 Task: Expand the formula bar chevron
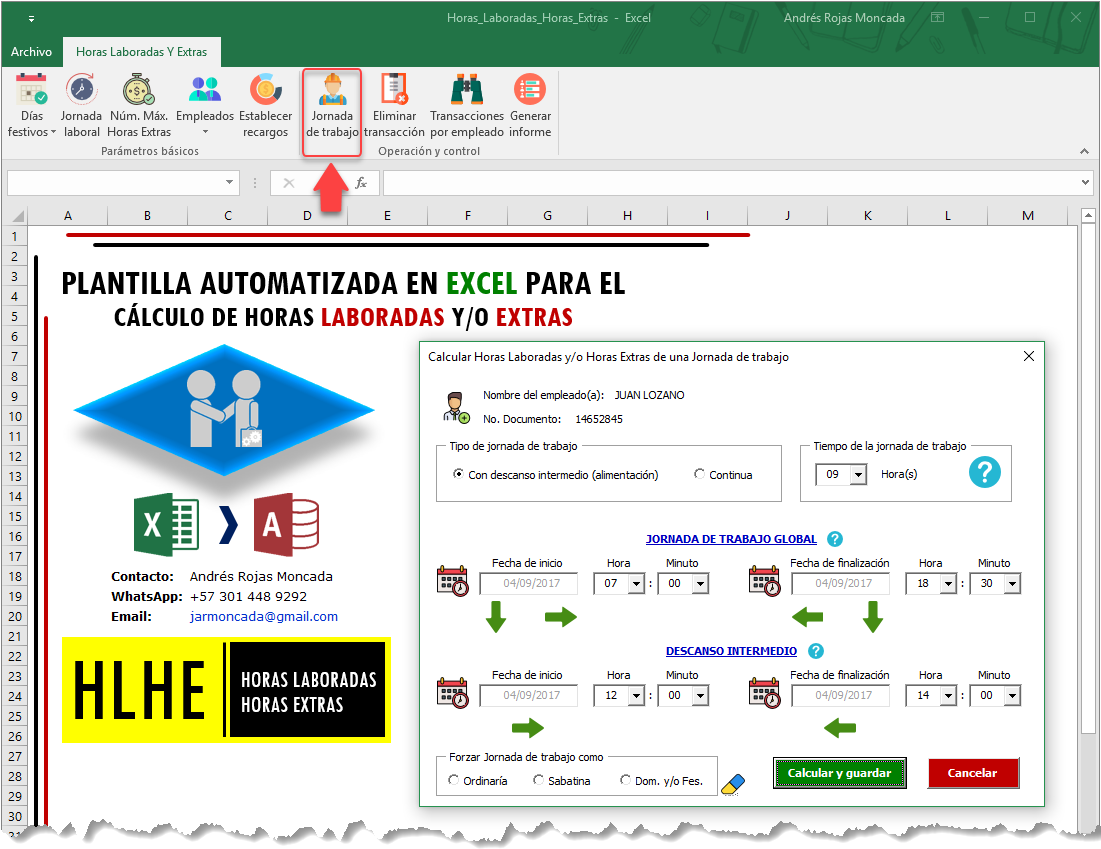coord(1086,183)
